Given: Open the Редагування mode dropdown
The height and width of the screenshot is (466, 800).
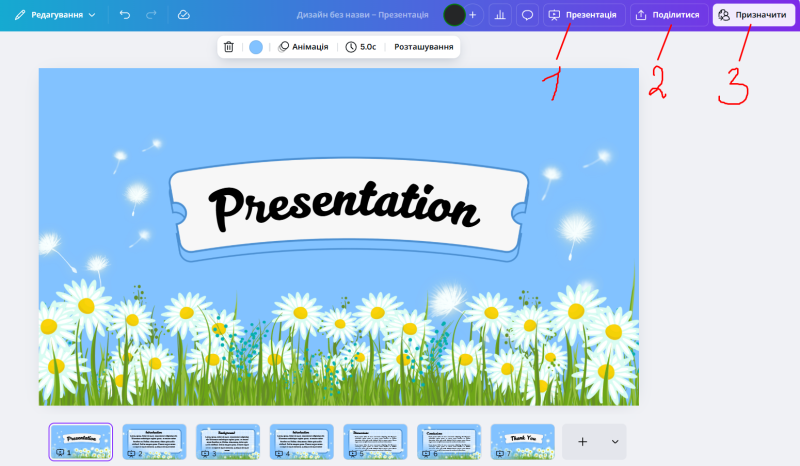Looking at the screenshot, I should pos(55,15).
